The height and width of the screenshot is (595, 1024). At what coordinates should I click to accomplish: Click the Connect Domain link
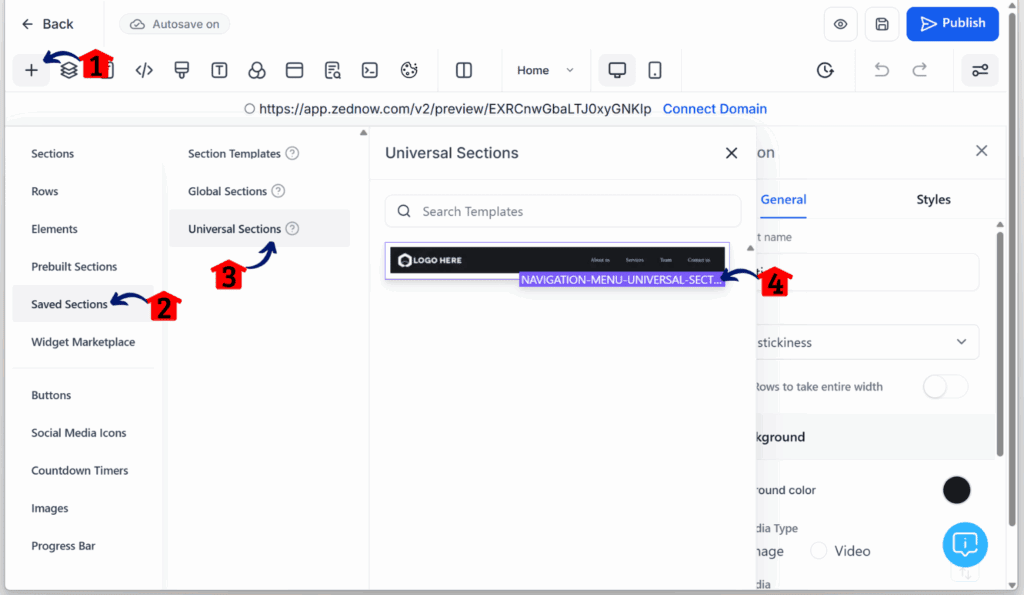[714, 109]
